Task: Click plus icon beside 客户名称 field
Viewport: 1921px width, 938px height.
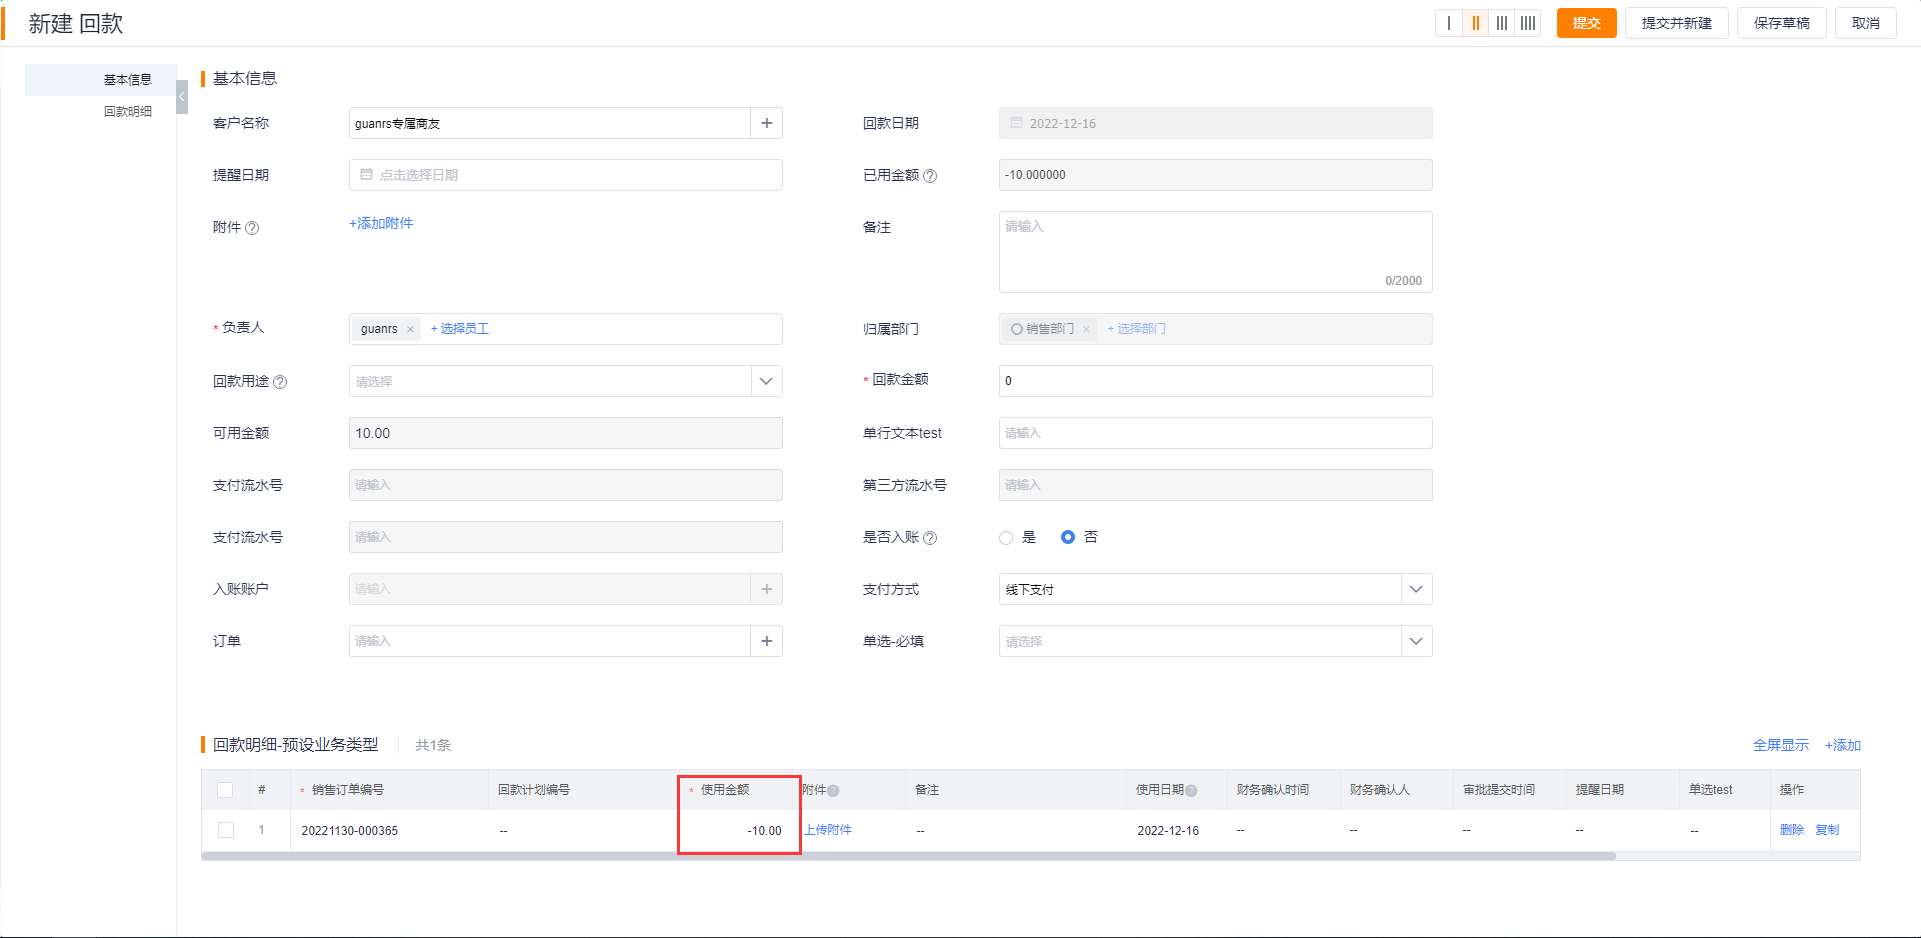Action: (766, 123)
